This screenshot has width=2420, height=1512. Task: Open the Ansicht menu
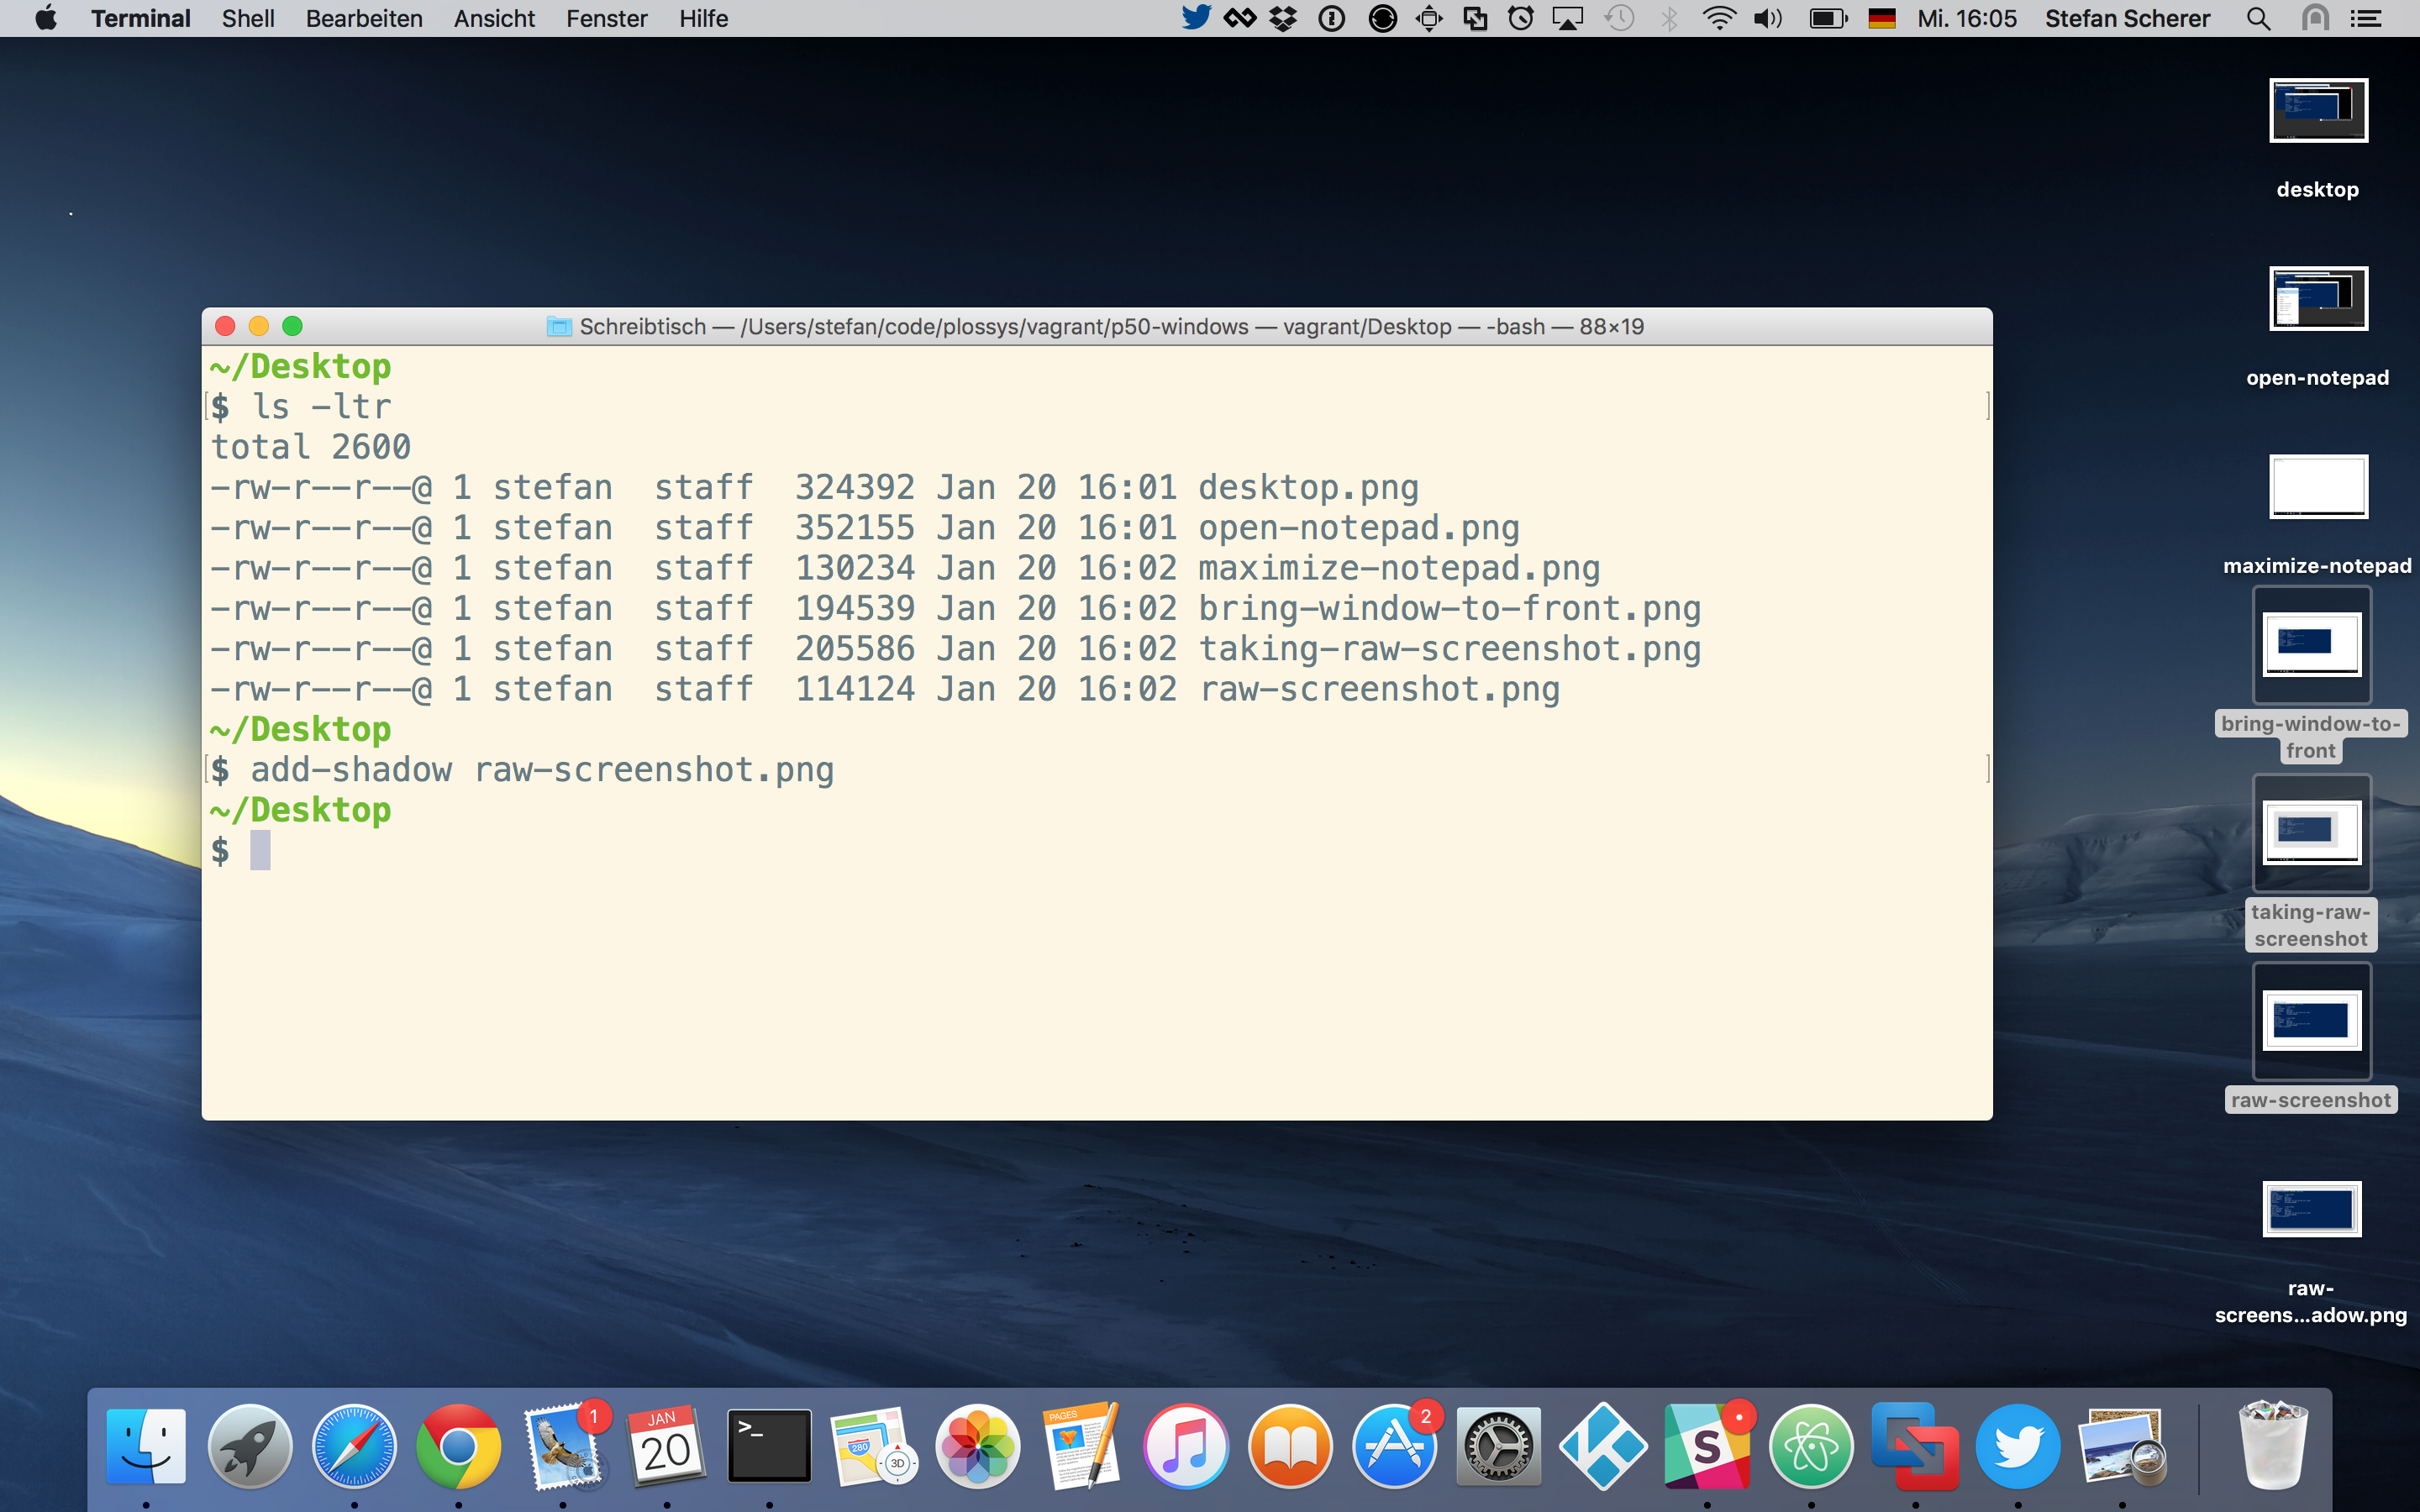pos(494,18)
